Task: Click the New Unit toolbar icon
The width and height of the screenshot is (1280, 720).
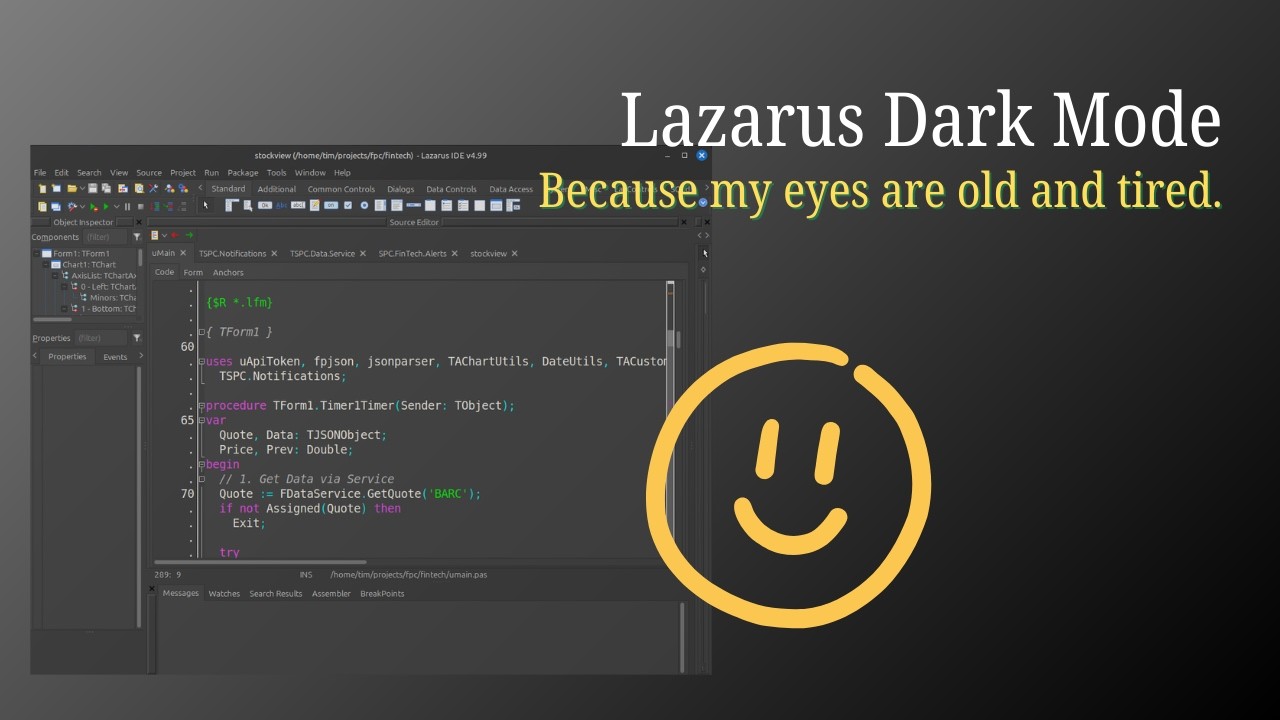Action: tap(42, 188)
